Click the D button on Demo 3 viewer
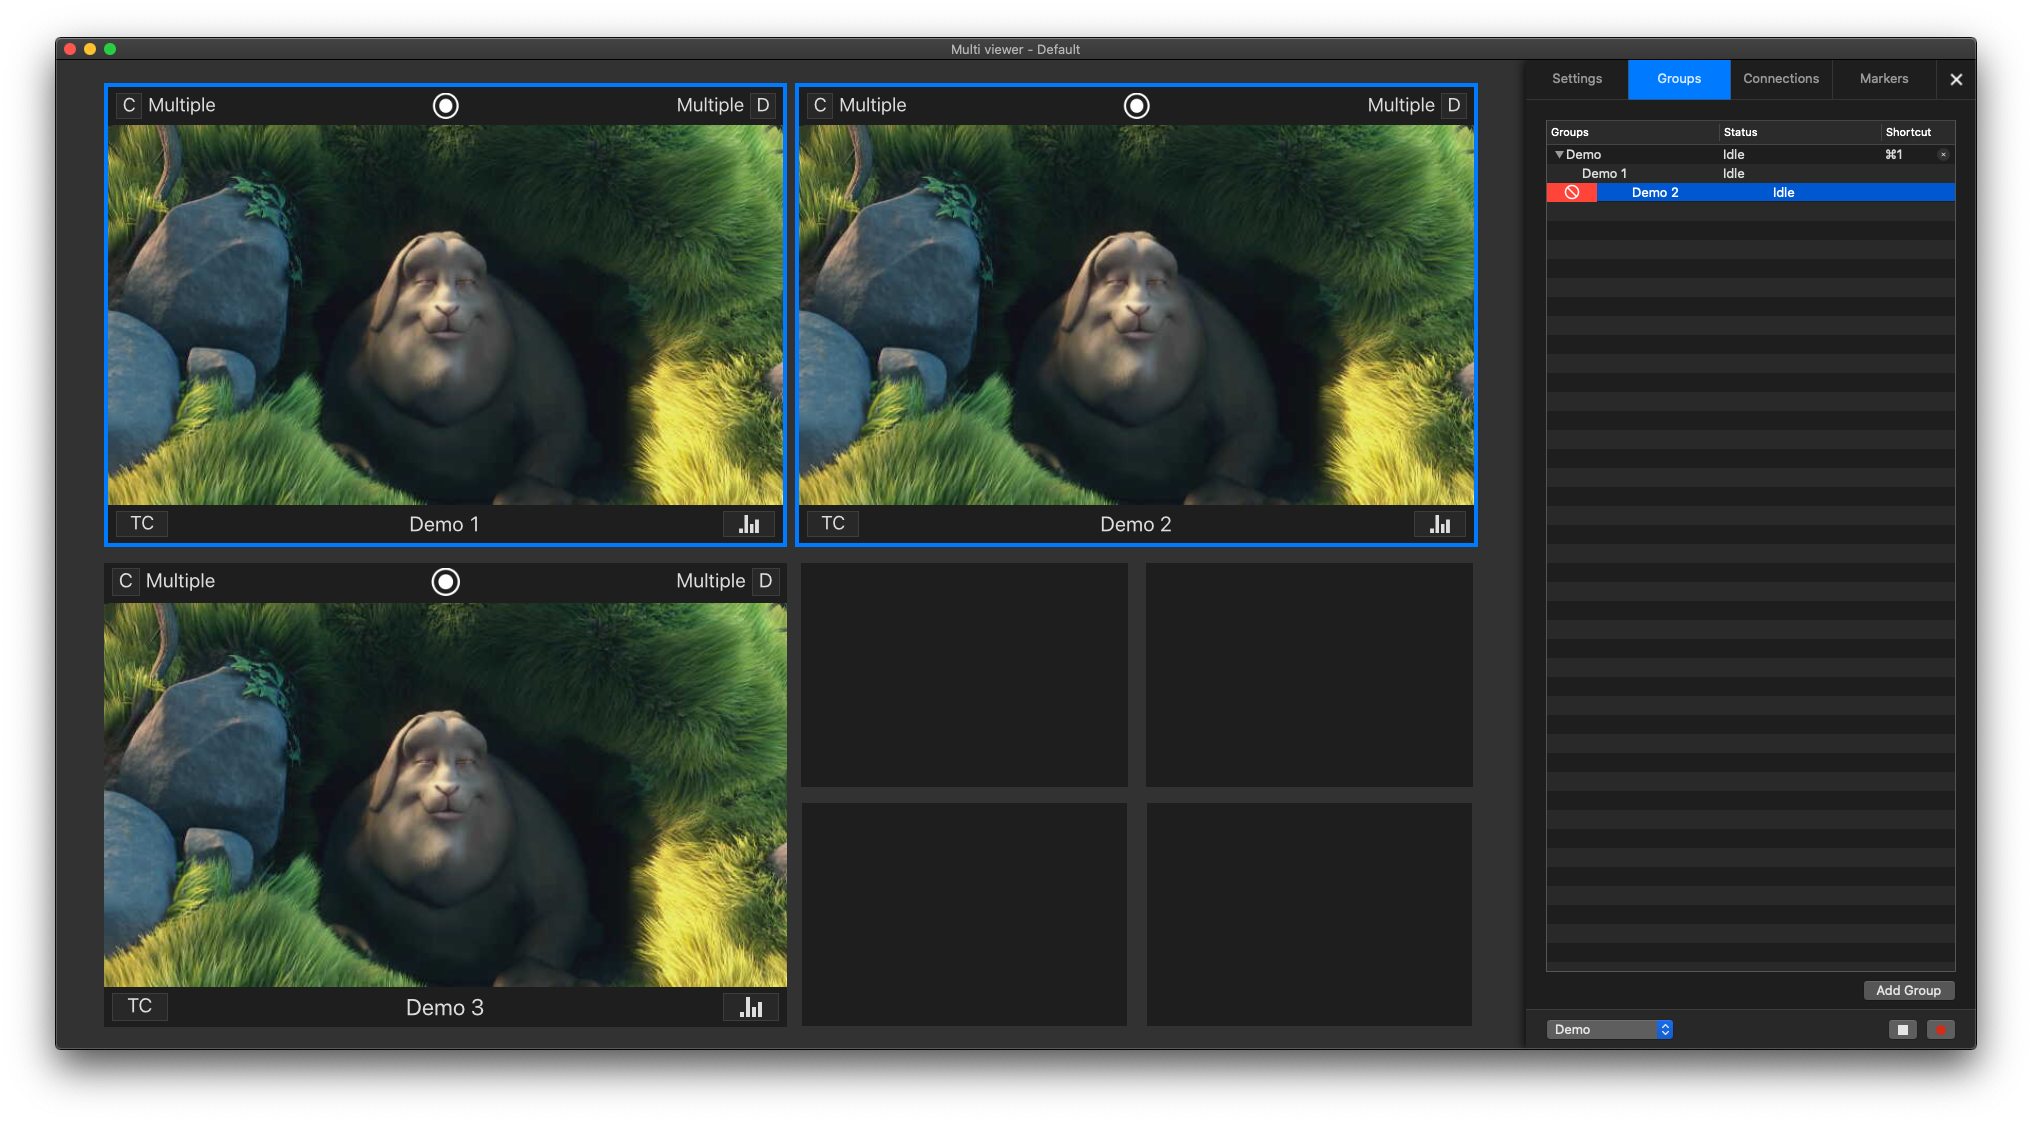 (x=766, y=581)
